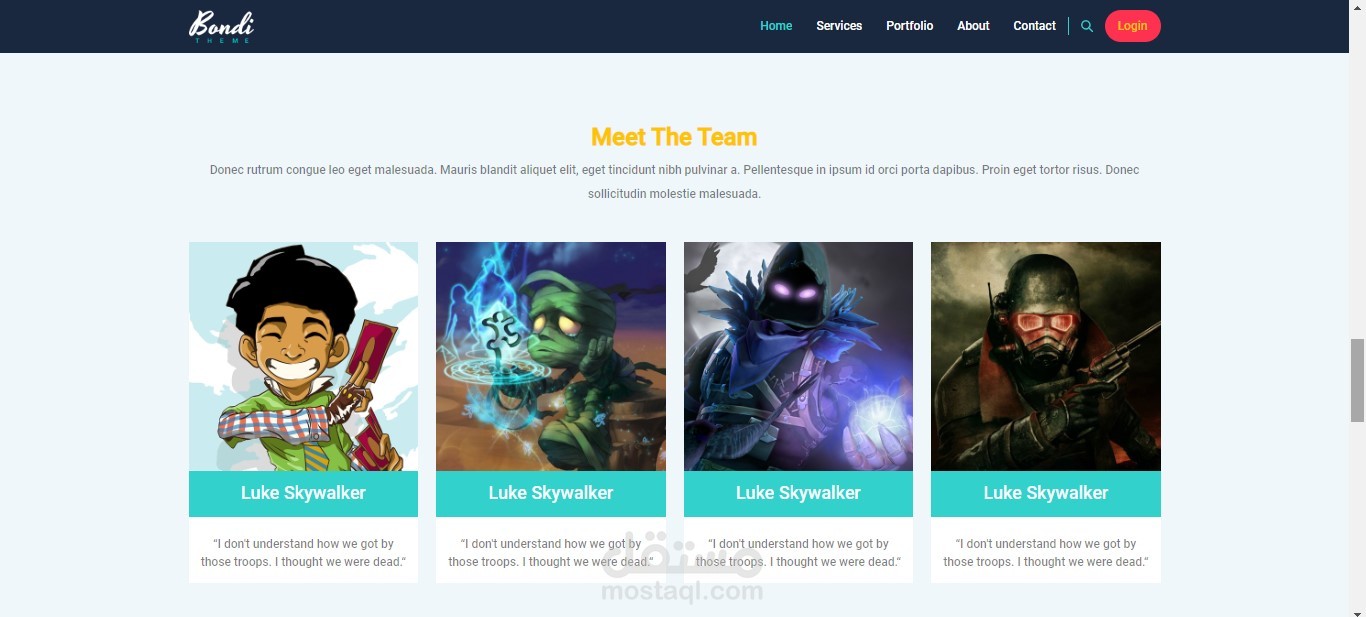Screen dimensions: 1366x617
Task: Open the Home menu item
Action: [x=776, y=26]
